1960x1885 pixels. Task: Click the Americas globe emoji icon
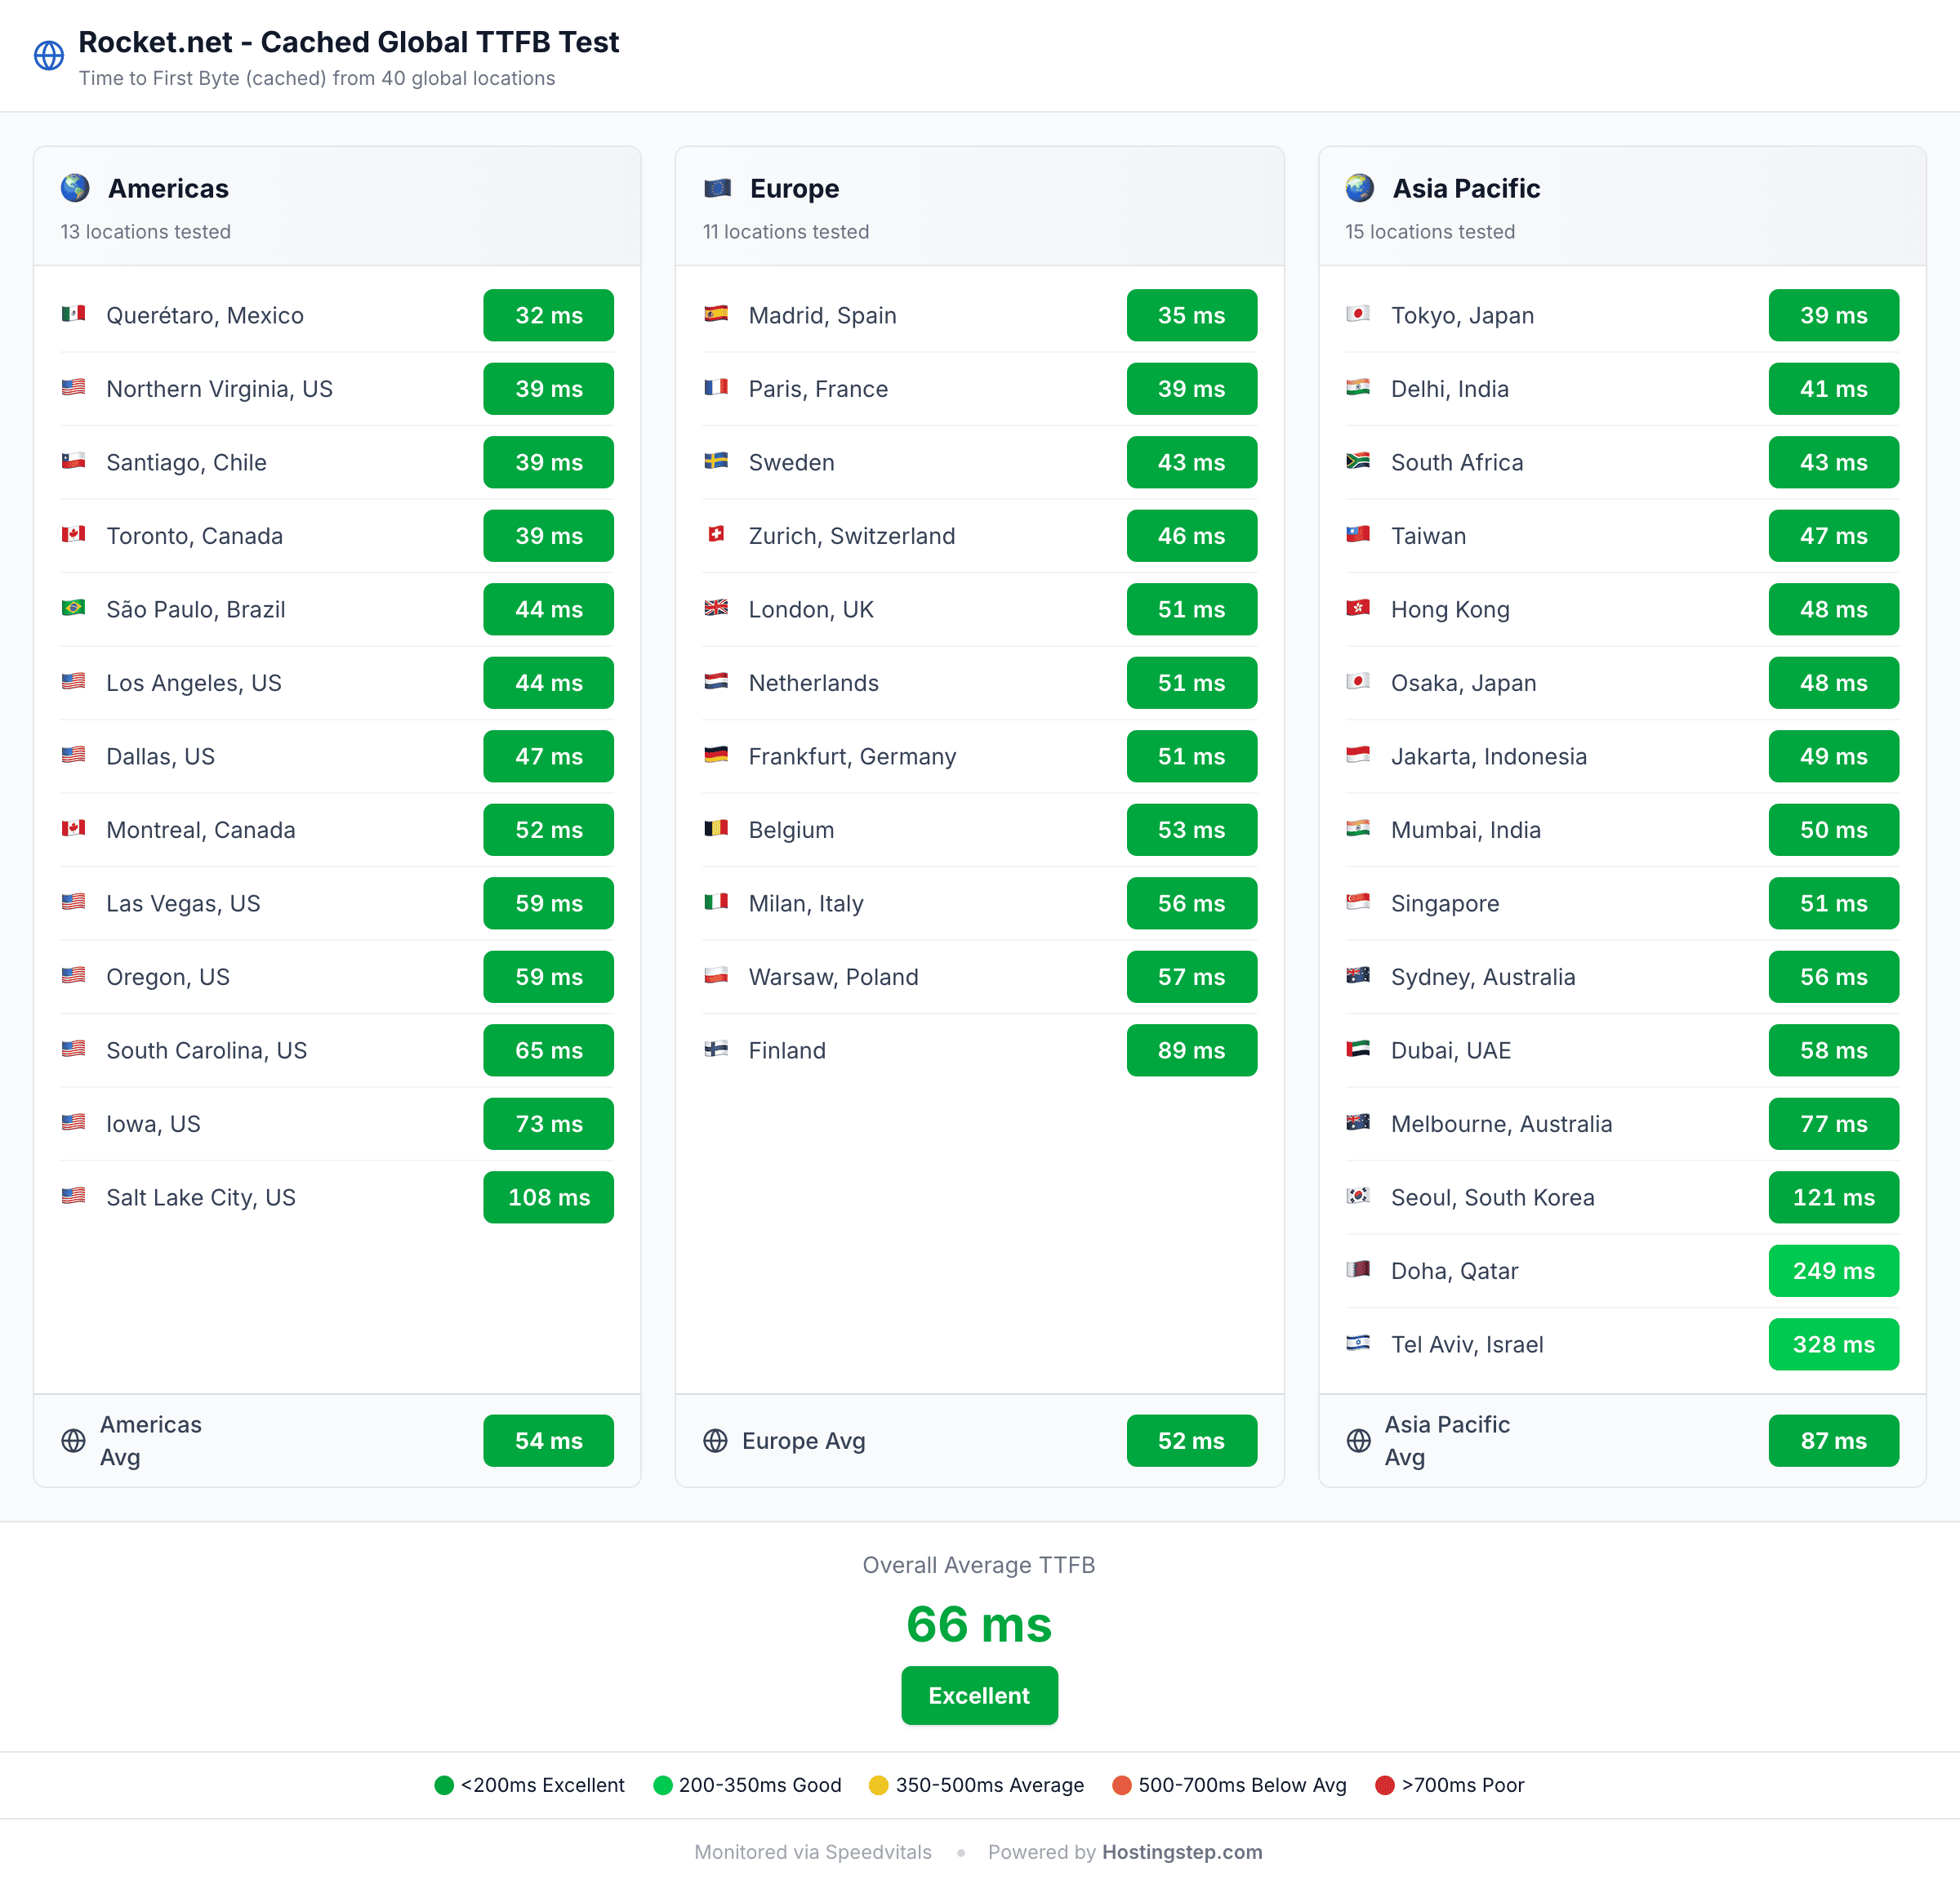coord(75,188)
